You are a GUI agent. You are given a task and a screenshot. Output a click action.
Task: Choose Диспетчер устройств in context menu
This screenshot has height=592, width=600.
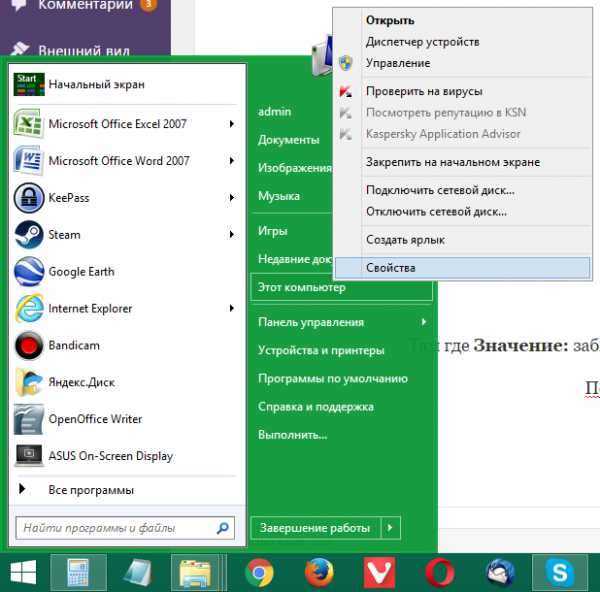[464, 42]
